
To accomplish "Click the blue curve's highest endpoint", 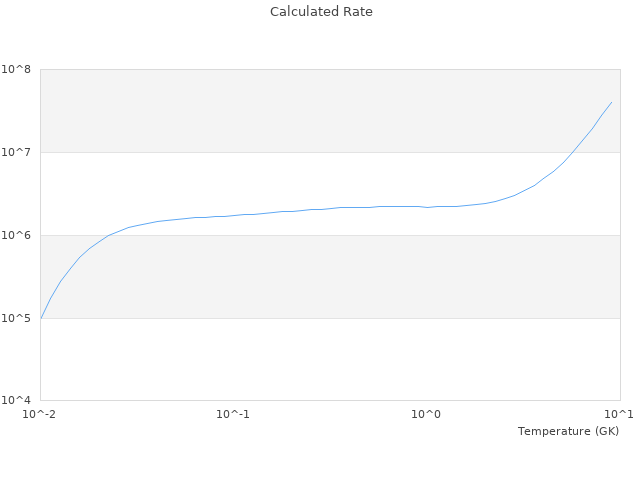I will [611, 102].
